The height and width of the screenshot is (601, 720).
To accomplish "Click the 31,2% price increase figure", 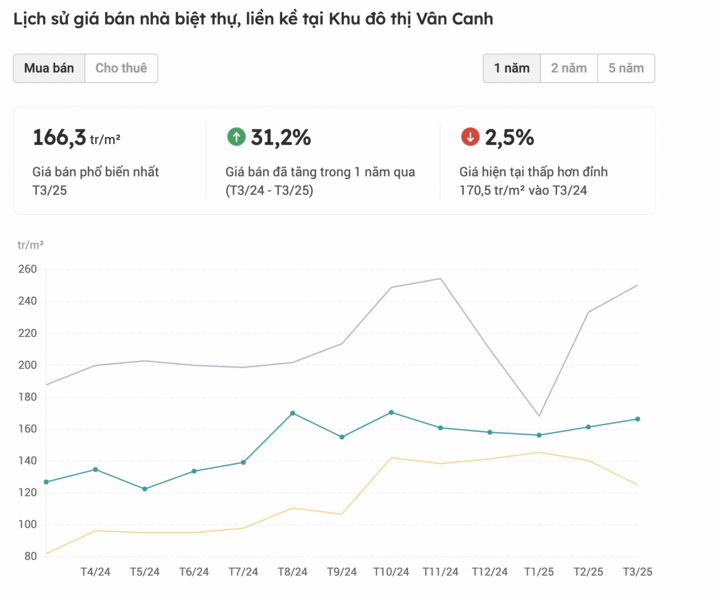I will tap(281, 137).
